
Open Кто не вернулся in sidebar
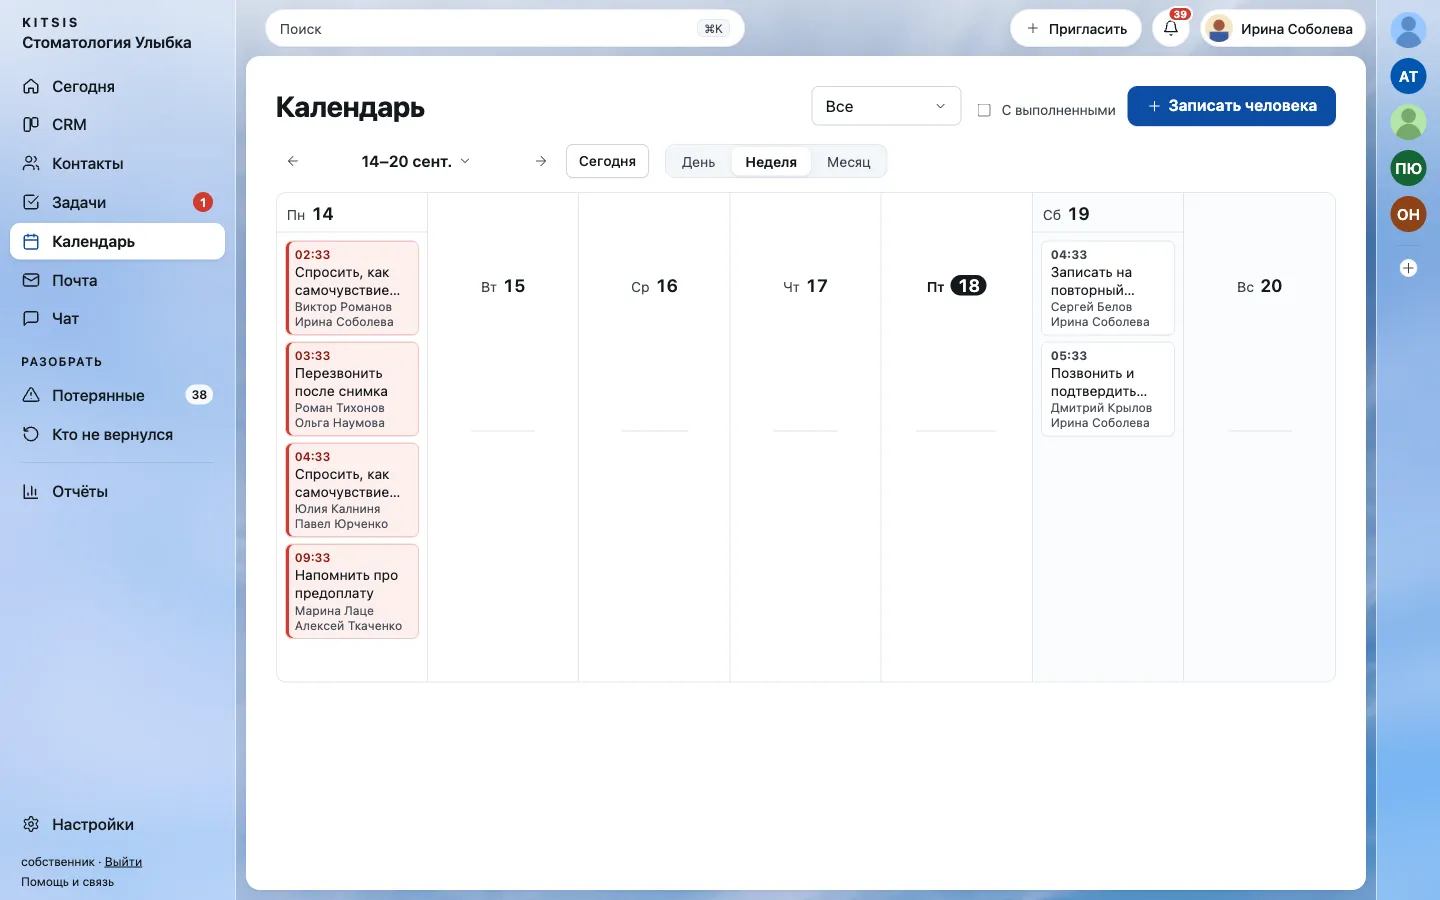pyautogui.click(x=117, y=434)
